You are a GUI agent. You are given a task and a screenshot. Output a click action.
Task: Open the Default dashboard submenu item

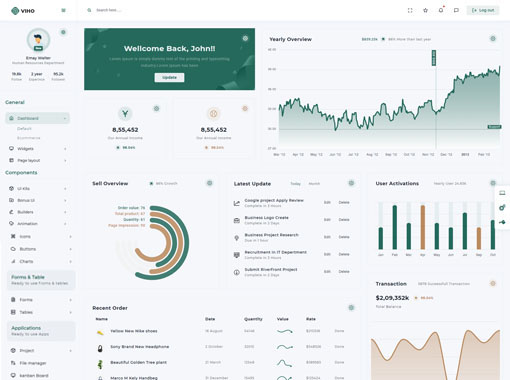(24, 129)
